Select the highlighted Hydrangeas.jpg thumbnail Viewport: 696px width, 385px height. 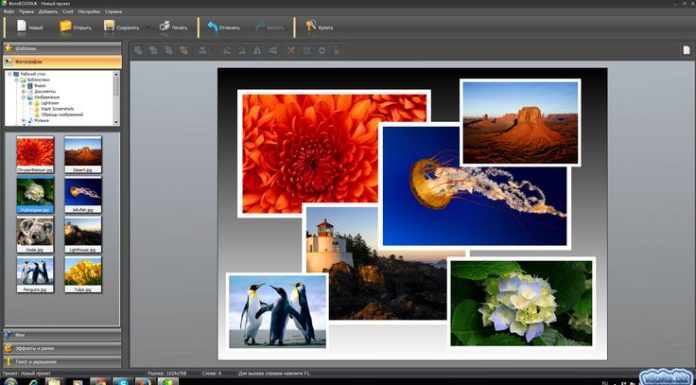[35, 194]
